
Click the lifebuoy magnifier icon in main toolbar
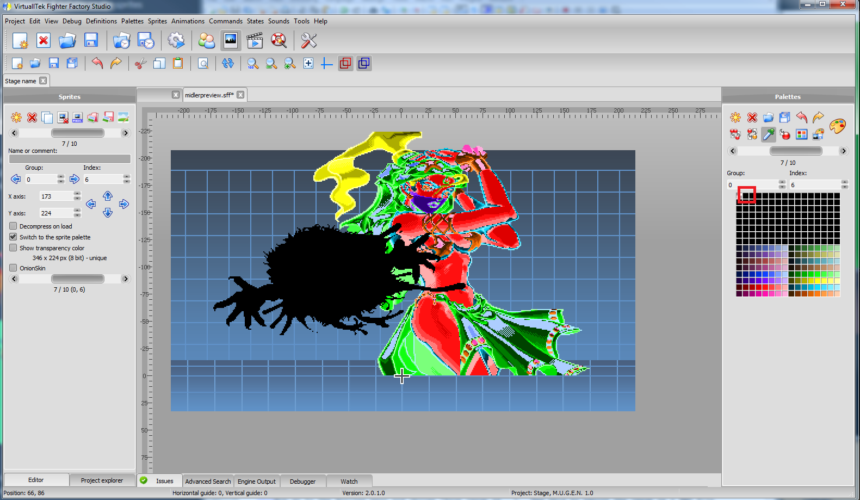[x=279, y=40]
